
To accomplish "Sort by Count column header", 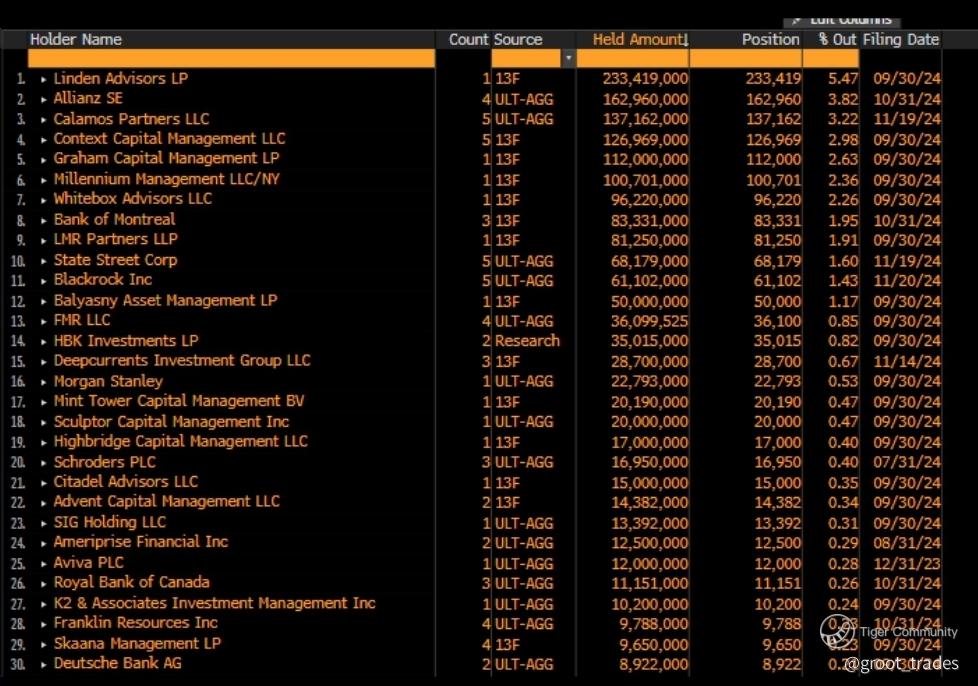I will coord(468,39).
